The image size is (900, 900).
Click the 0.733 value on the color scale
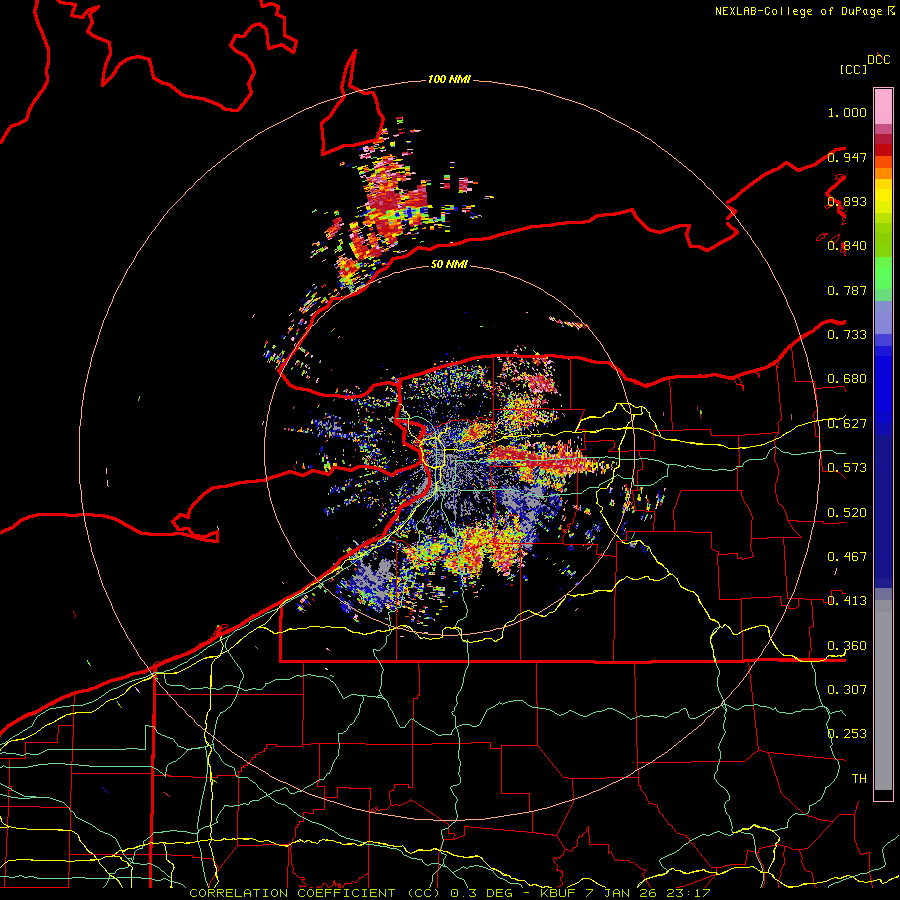tap(847, 335)
